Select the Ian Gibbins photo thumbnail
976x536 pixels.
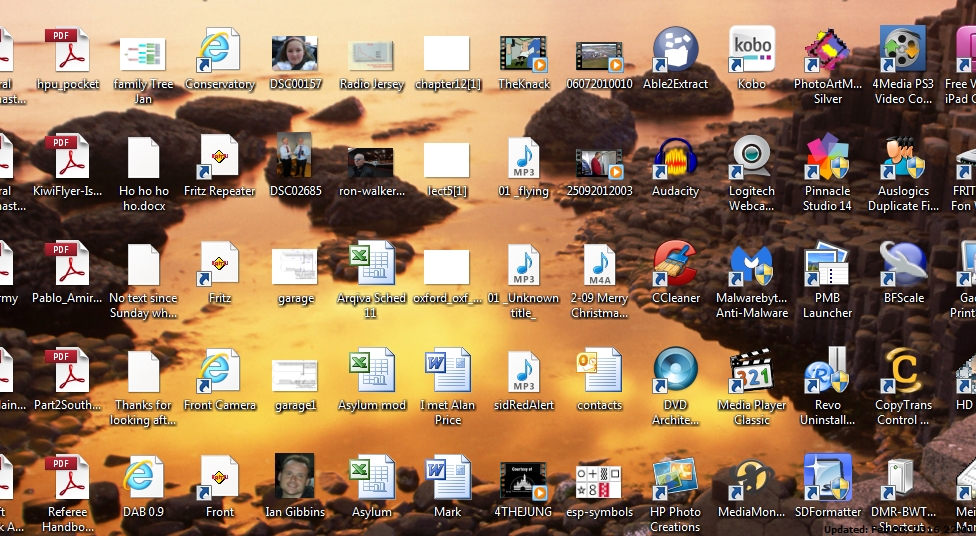pos(295,477)
